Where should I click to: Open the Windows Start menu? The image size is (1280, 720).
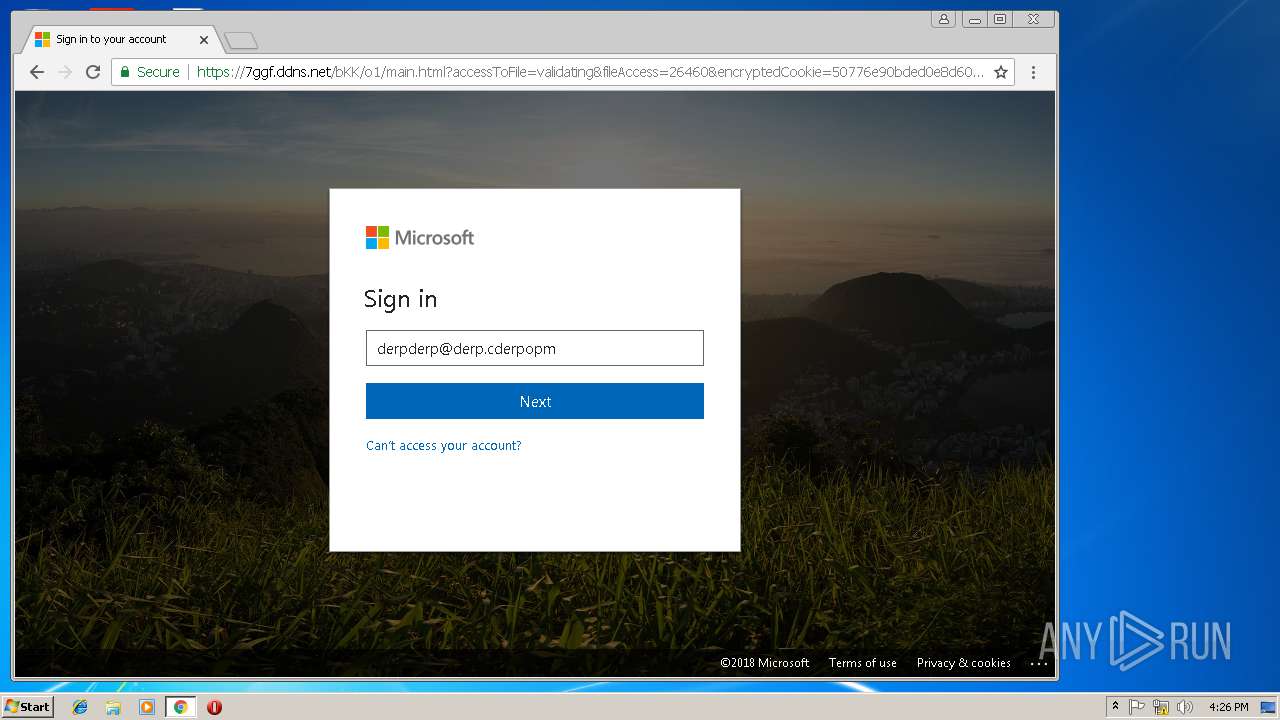click(x=28, y=707)
